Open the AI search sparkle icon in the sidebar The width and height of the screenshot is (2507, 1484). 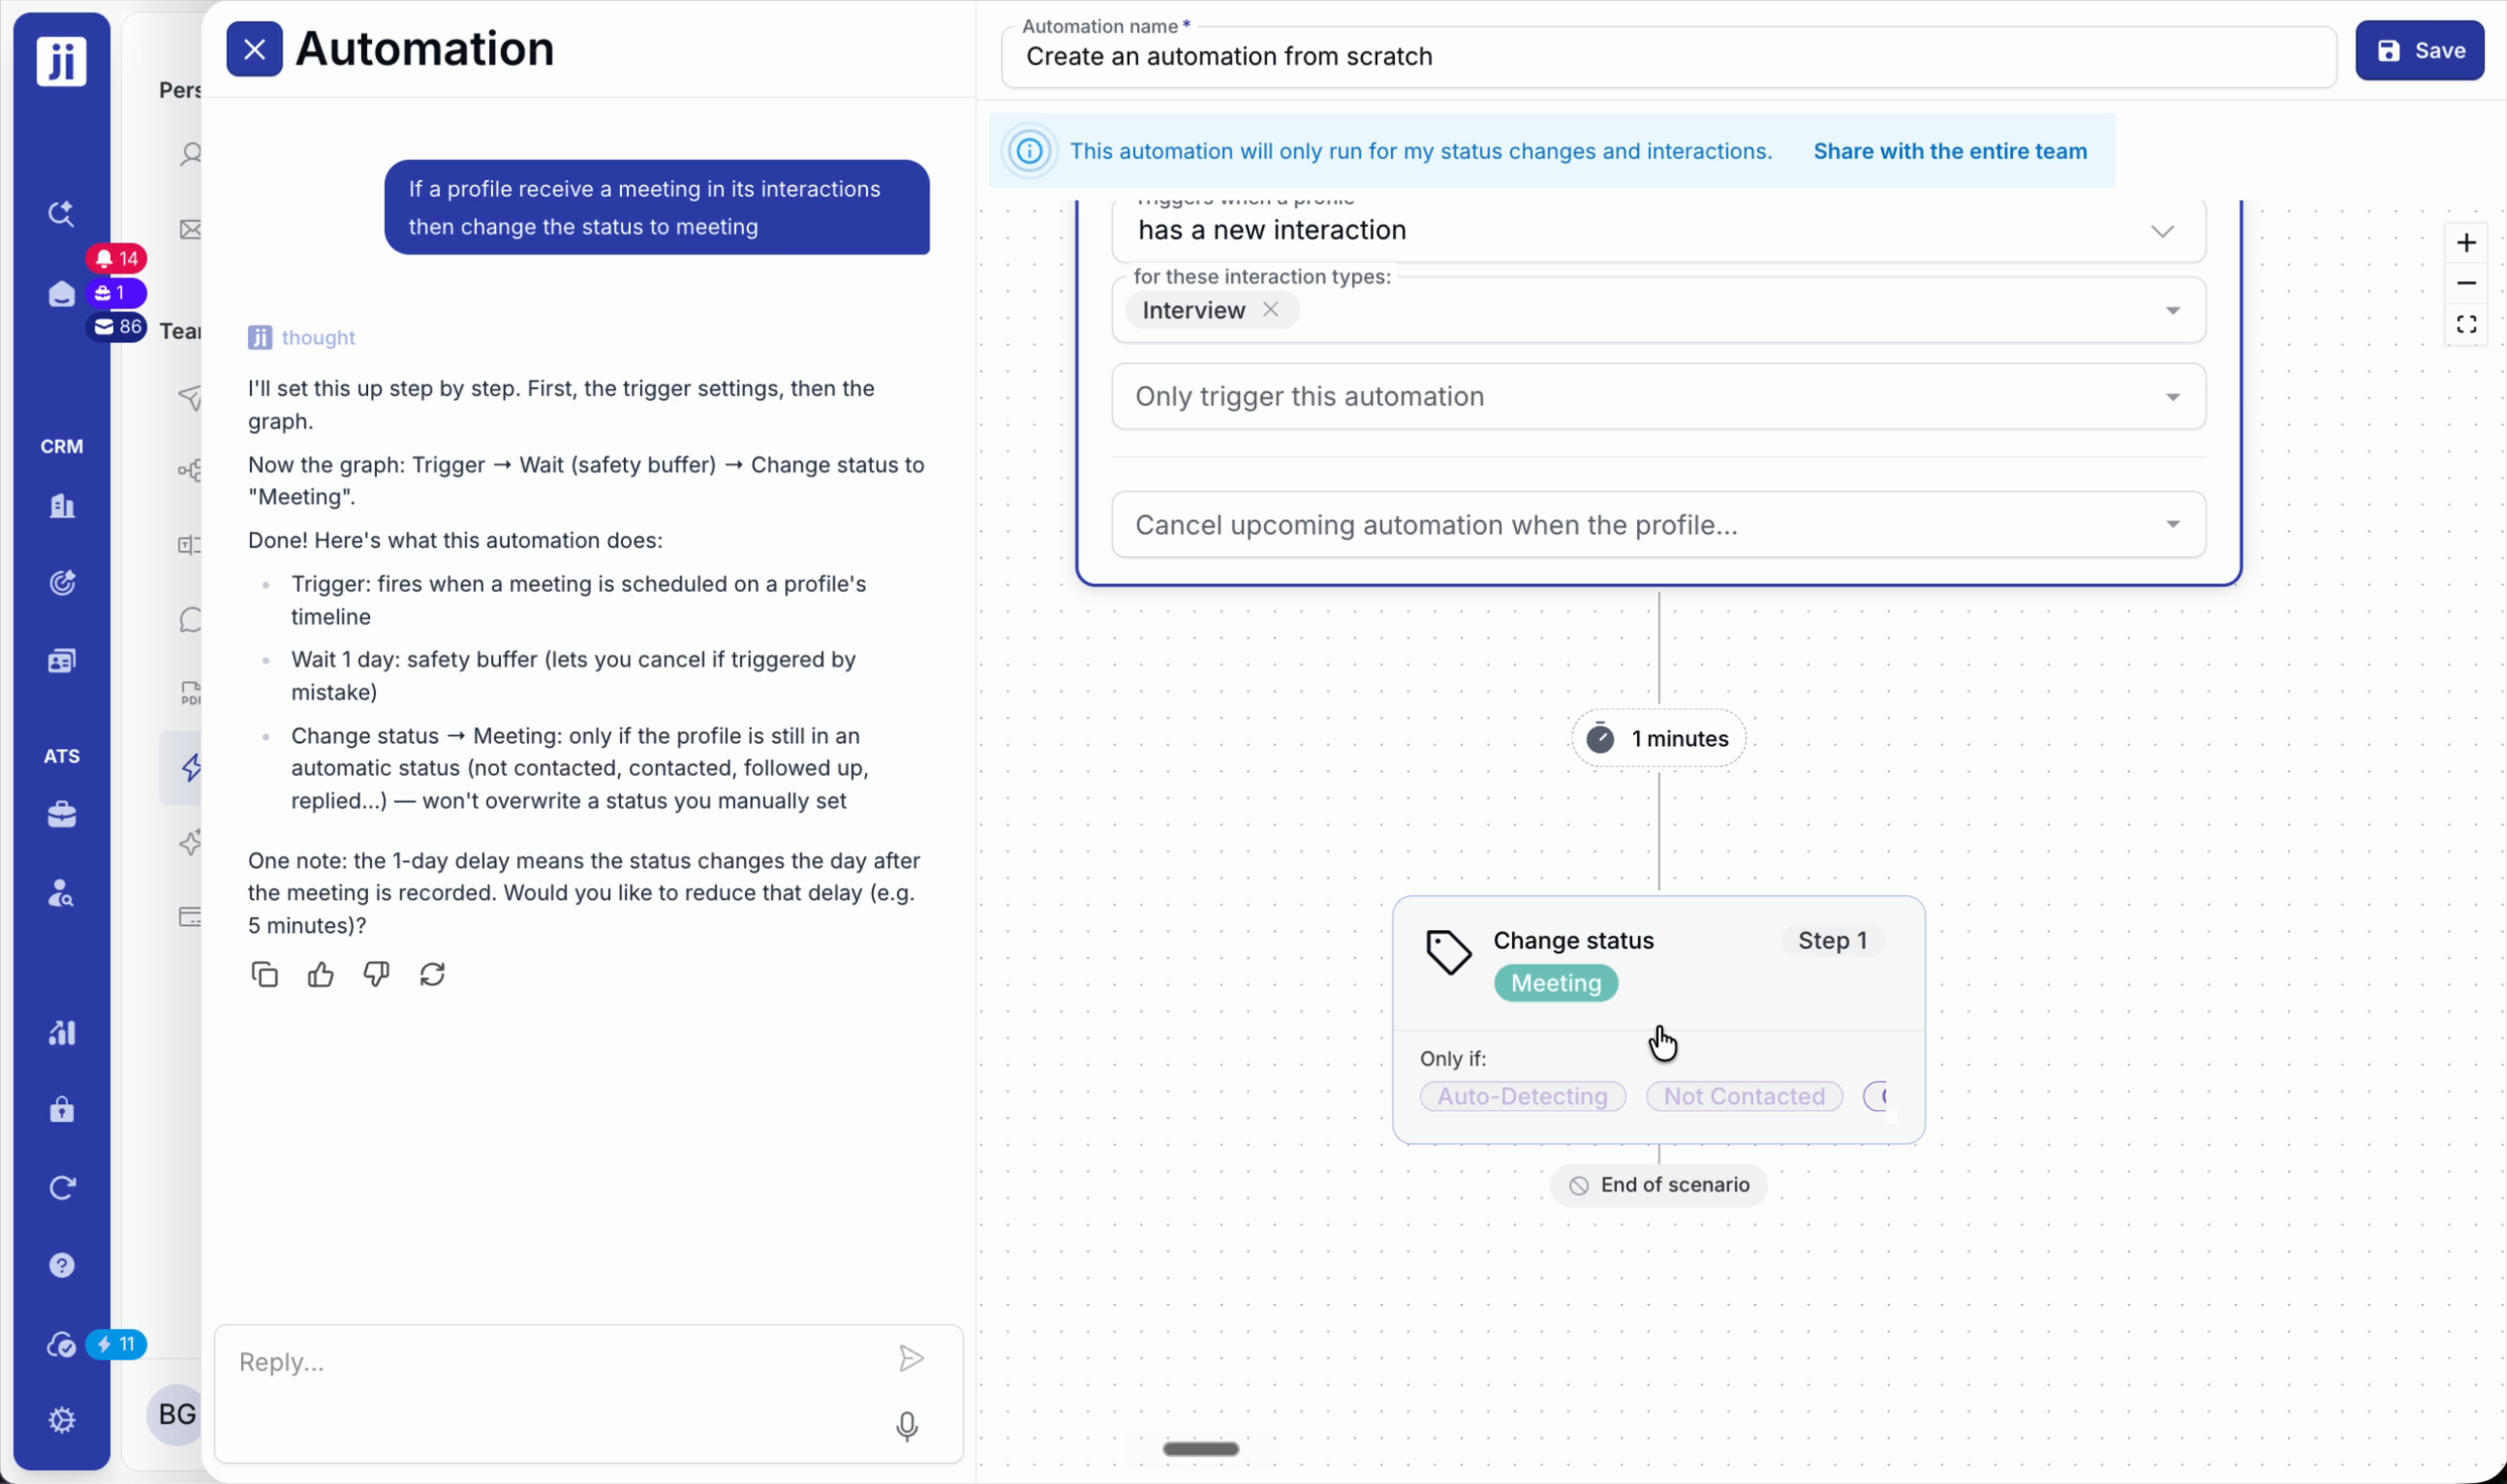pos(62,213)
